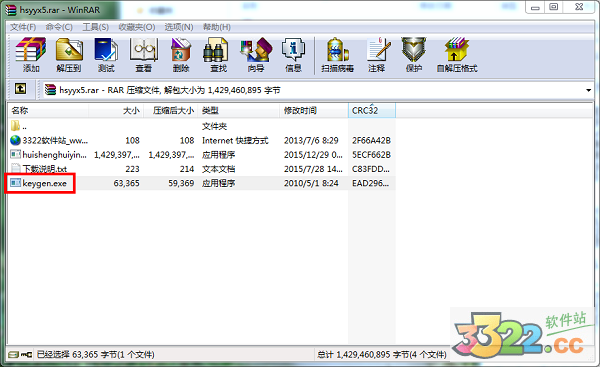Sort by 名称 column header
Screen dimensions: 600x367
pos(48,111)
